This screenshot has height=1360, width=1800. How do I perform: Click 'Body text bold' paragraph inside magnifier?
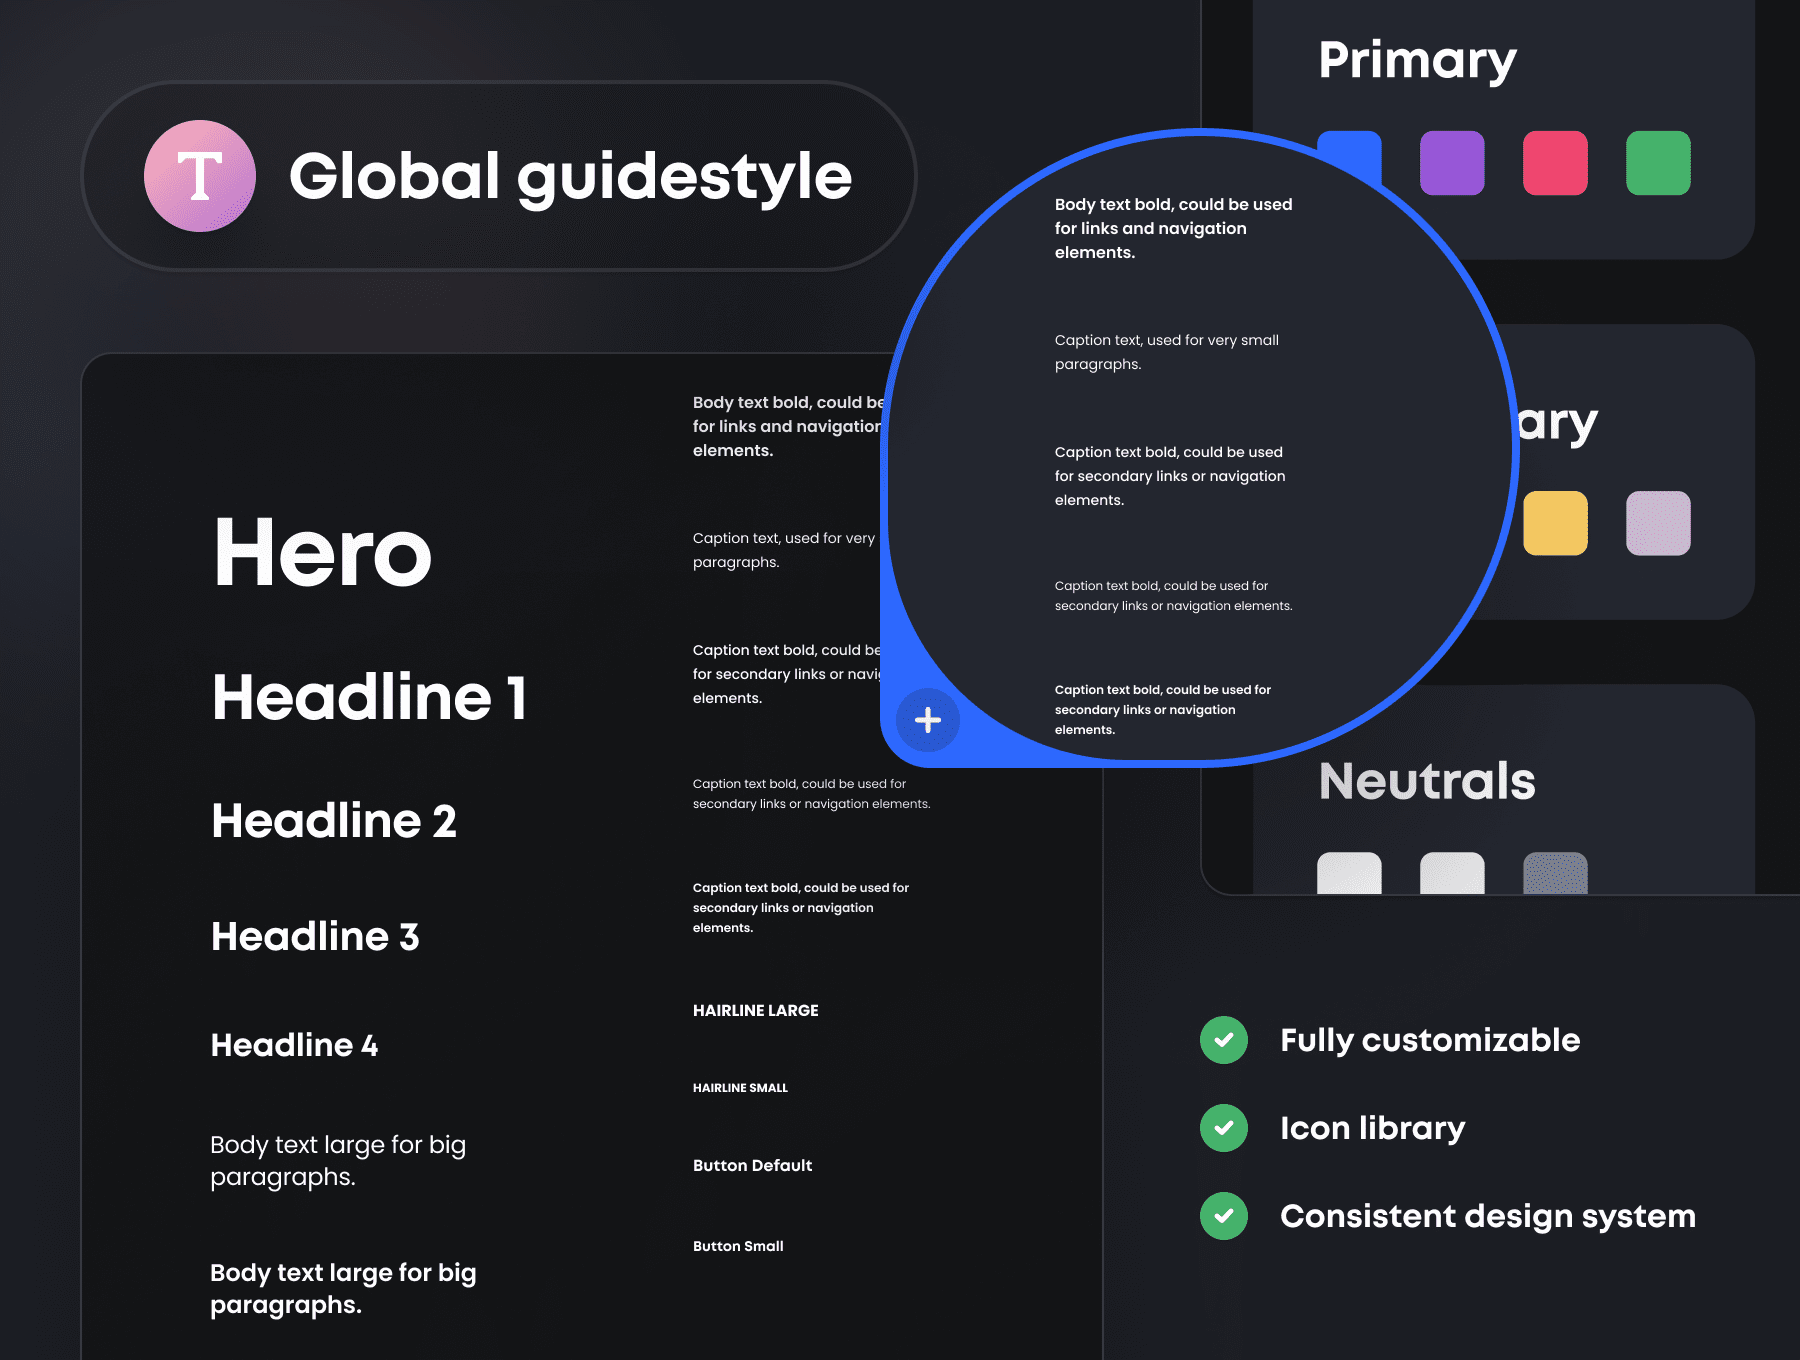1173,228
